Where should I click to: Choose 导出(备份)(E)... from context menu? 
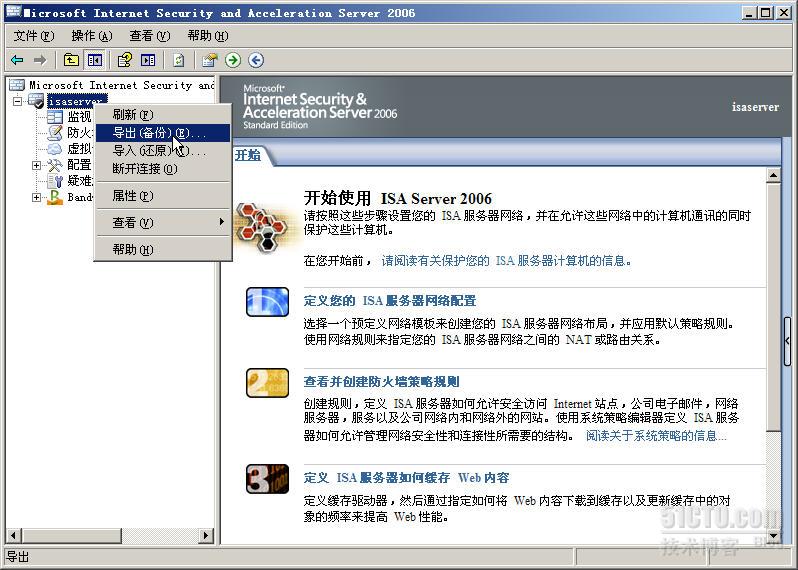163,133
